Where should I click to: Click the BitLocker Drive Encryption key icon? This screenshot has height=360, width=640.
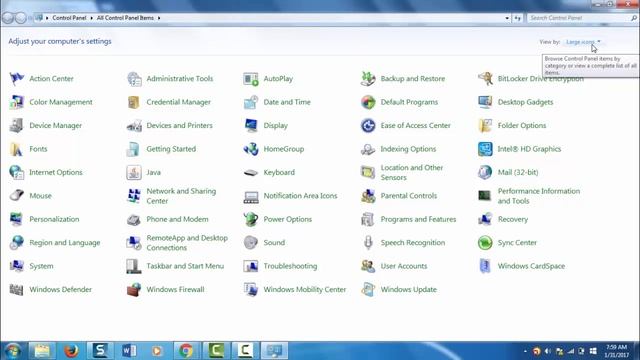click(485, 79)
